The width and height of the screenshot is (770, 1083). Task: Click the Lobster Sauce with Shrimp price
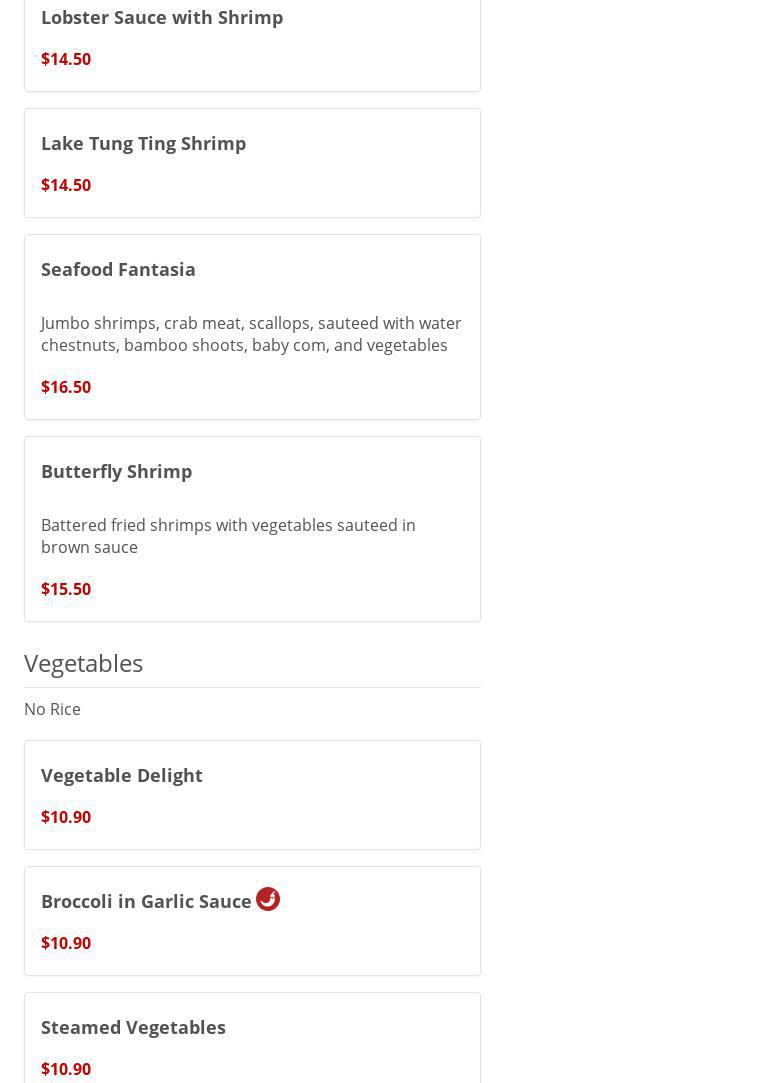pos(66,59)
